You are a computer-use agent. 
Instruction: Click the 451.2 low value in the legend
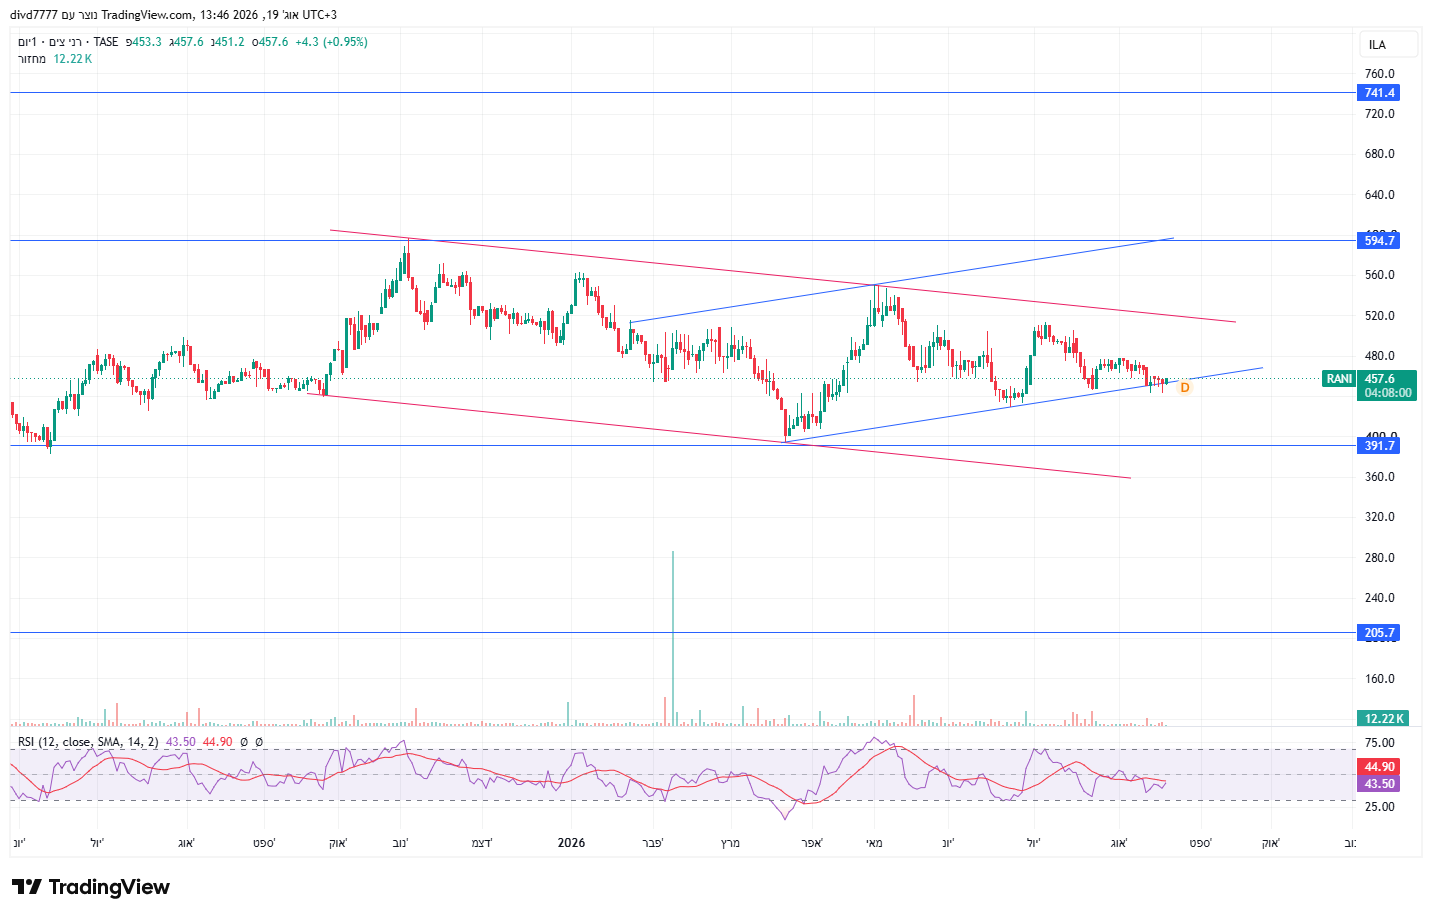pyautogui.click(x=230, y=42)
